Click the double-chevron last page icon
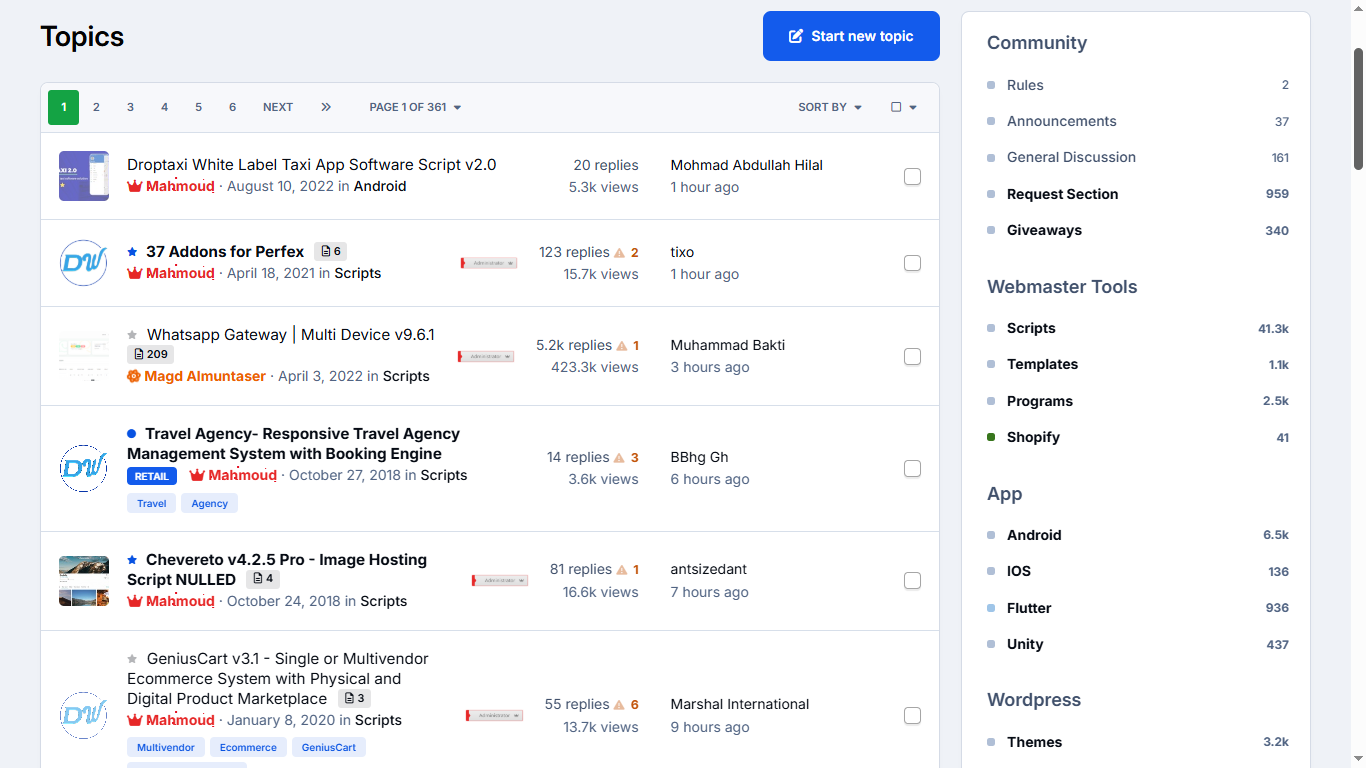The width and height of the screenshot is (1366, 768). (x=326, y=107)
